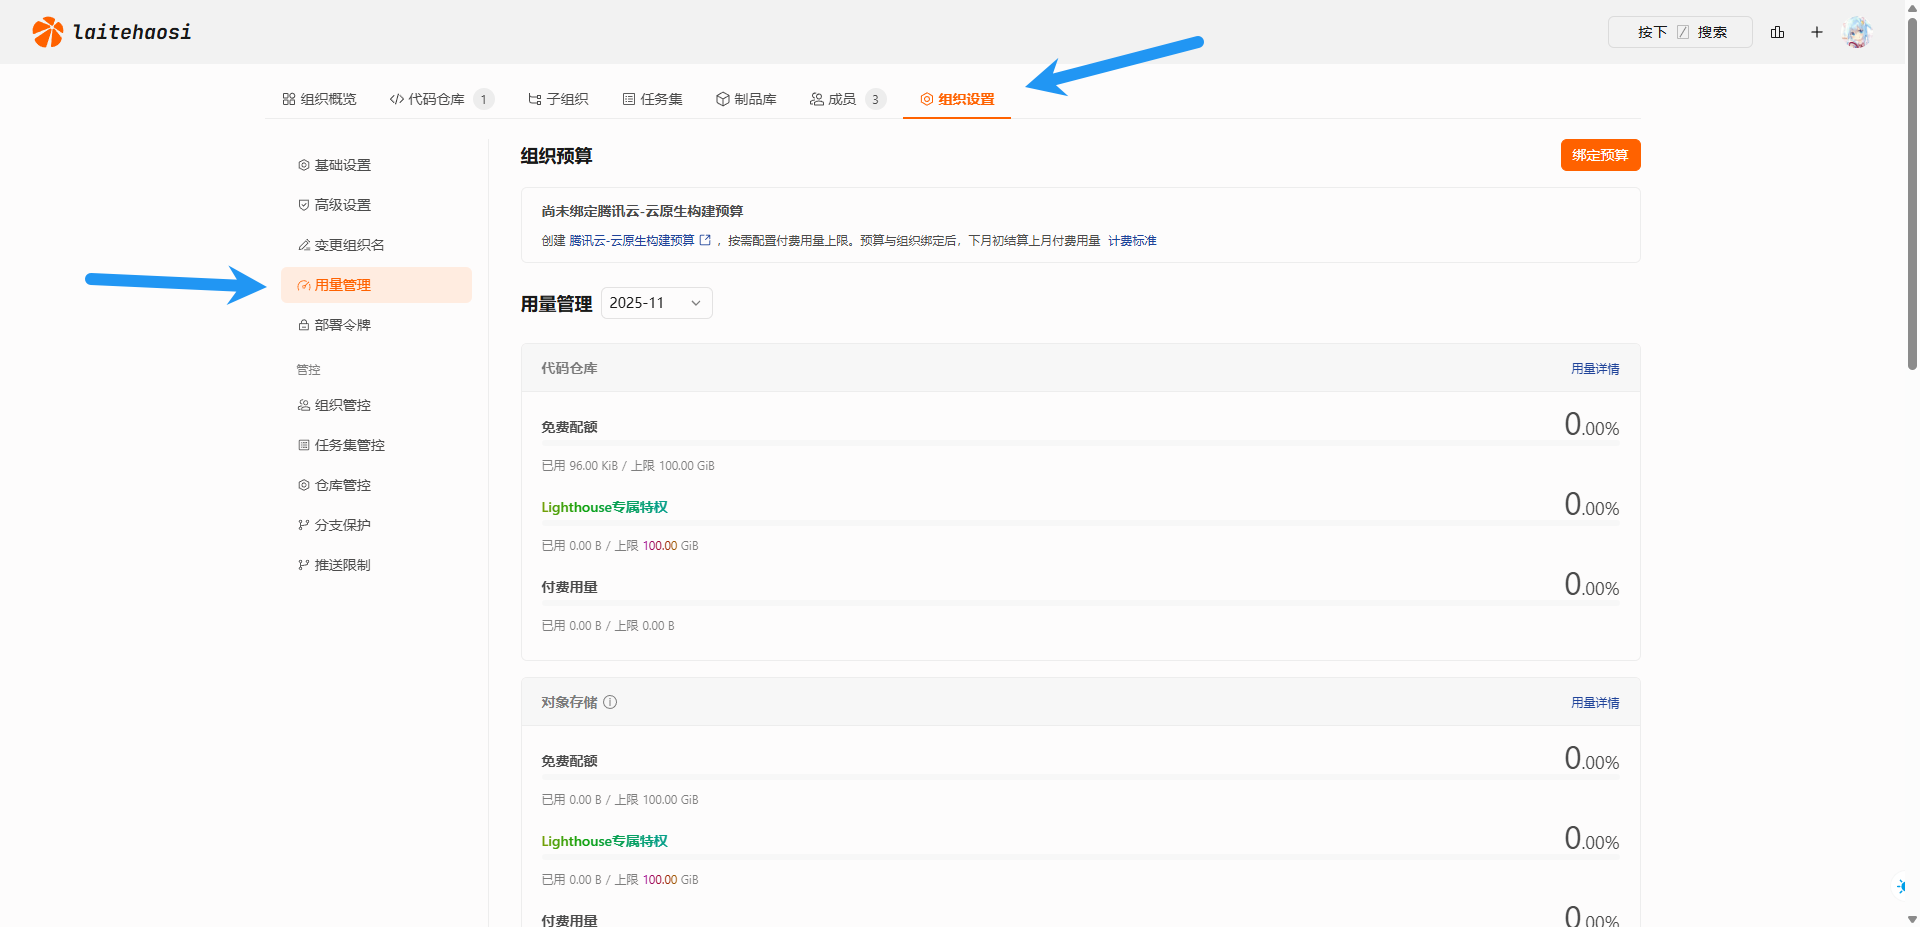The width and height of the screenshot is (1920, 927).
Task: Select 部署令牌 in the sidebar
Action: [x=342, y=325]
